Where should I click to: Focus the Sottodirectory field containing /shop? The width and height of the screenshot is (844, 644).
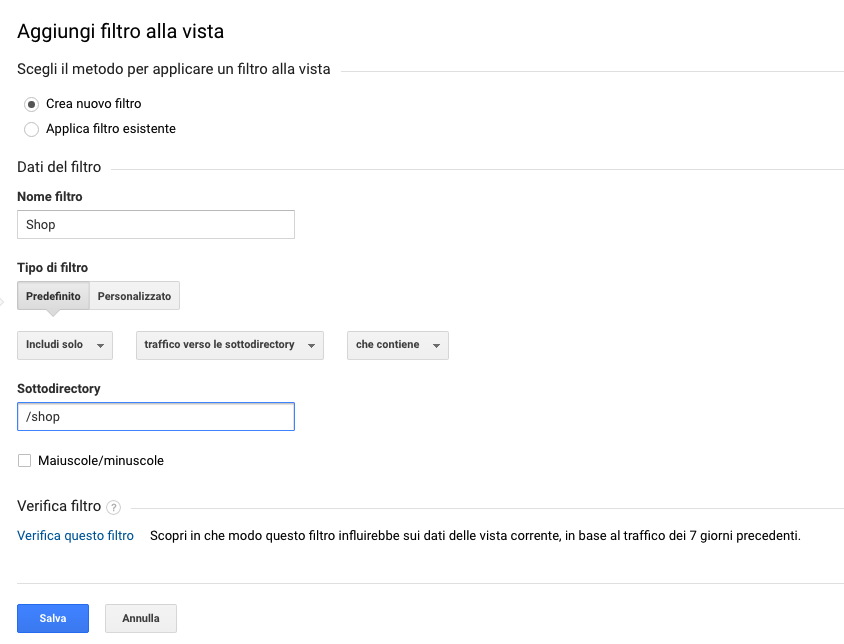coord(156,417)
